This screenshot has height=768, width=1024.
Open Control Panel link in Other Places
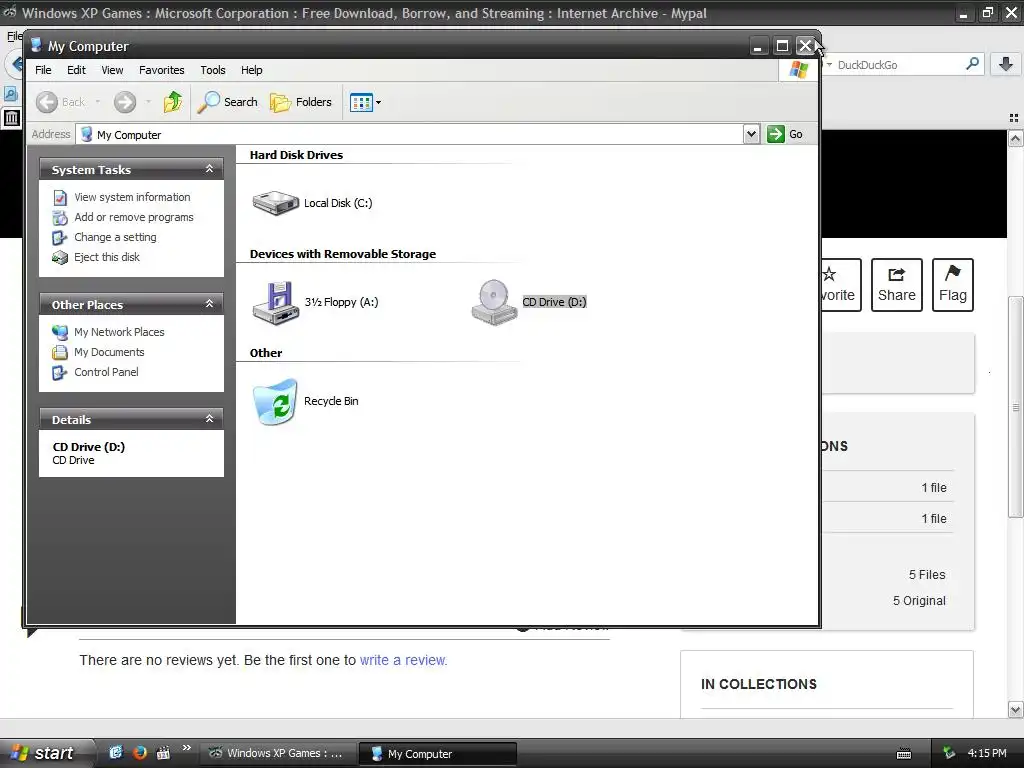106,372
